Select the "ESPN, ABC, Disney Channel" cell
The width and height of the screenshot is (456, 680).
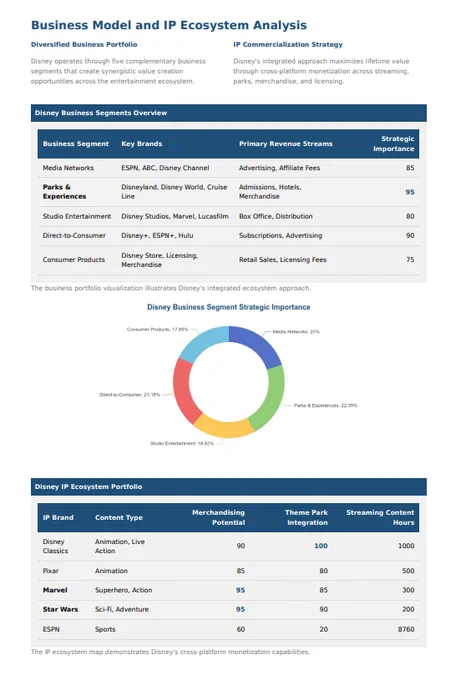tap(165, 168)
